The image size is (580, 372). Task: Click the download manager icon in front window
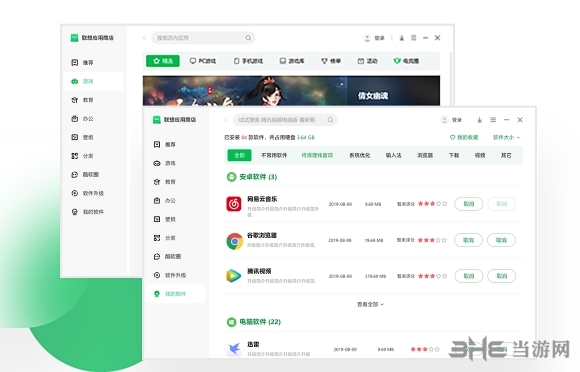[x=479, y=120]
